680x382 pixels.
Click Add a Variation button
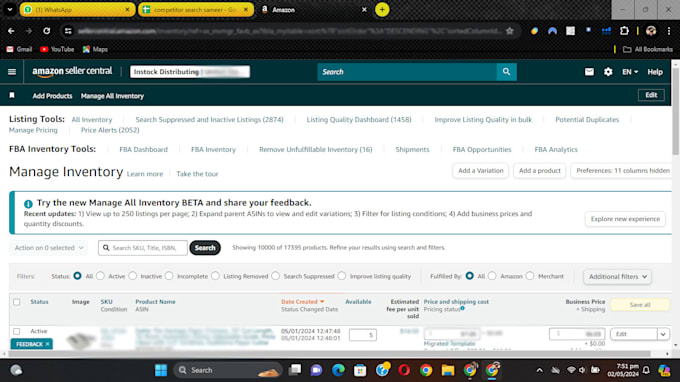pos(481,170)
